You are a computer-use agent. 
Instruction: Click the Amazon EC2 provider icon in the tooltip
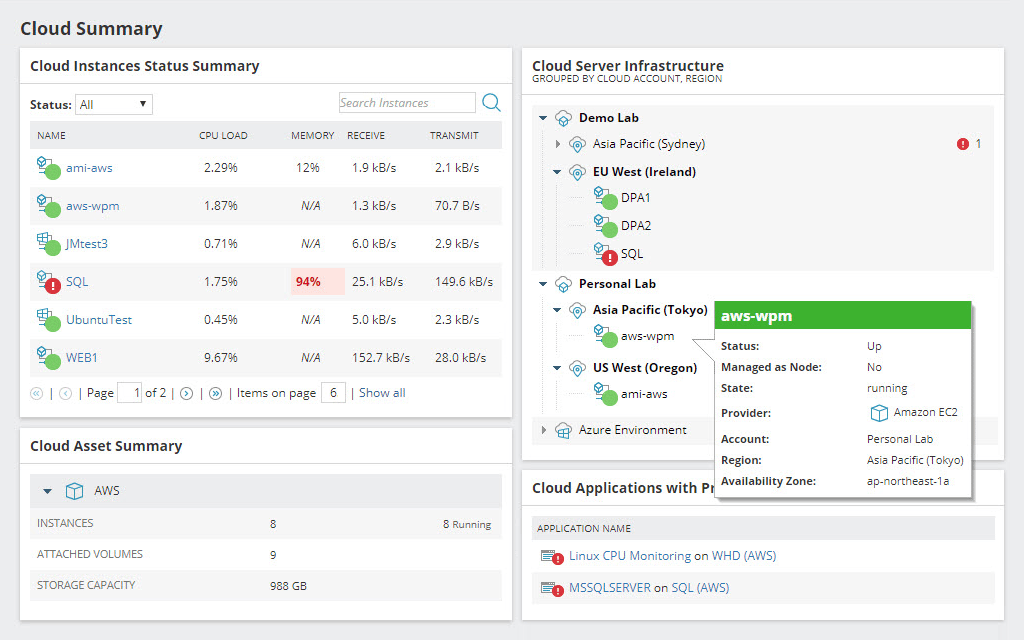[x=880, y=411]
